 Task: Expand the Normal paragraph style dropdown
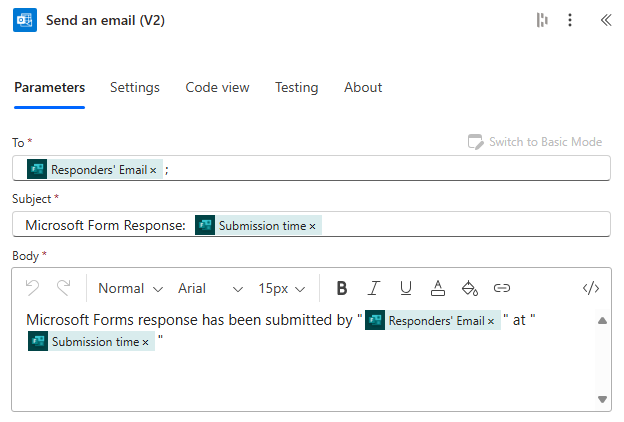click(130, 289)
